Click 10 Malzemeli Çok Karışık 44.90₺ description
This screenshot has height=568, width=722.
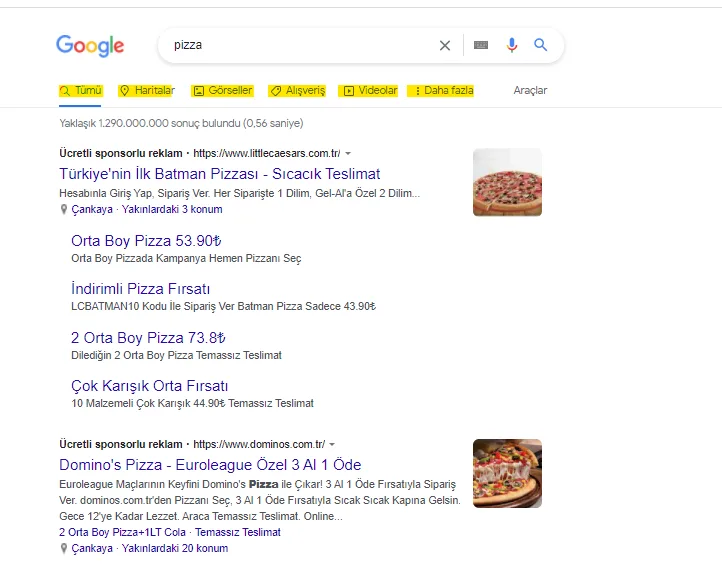(x=192, y=404)
